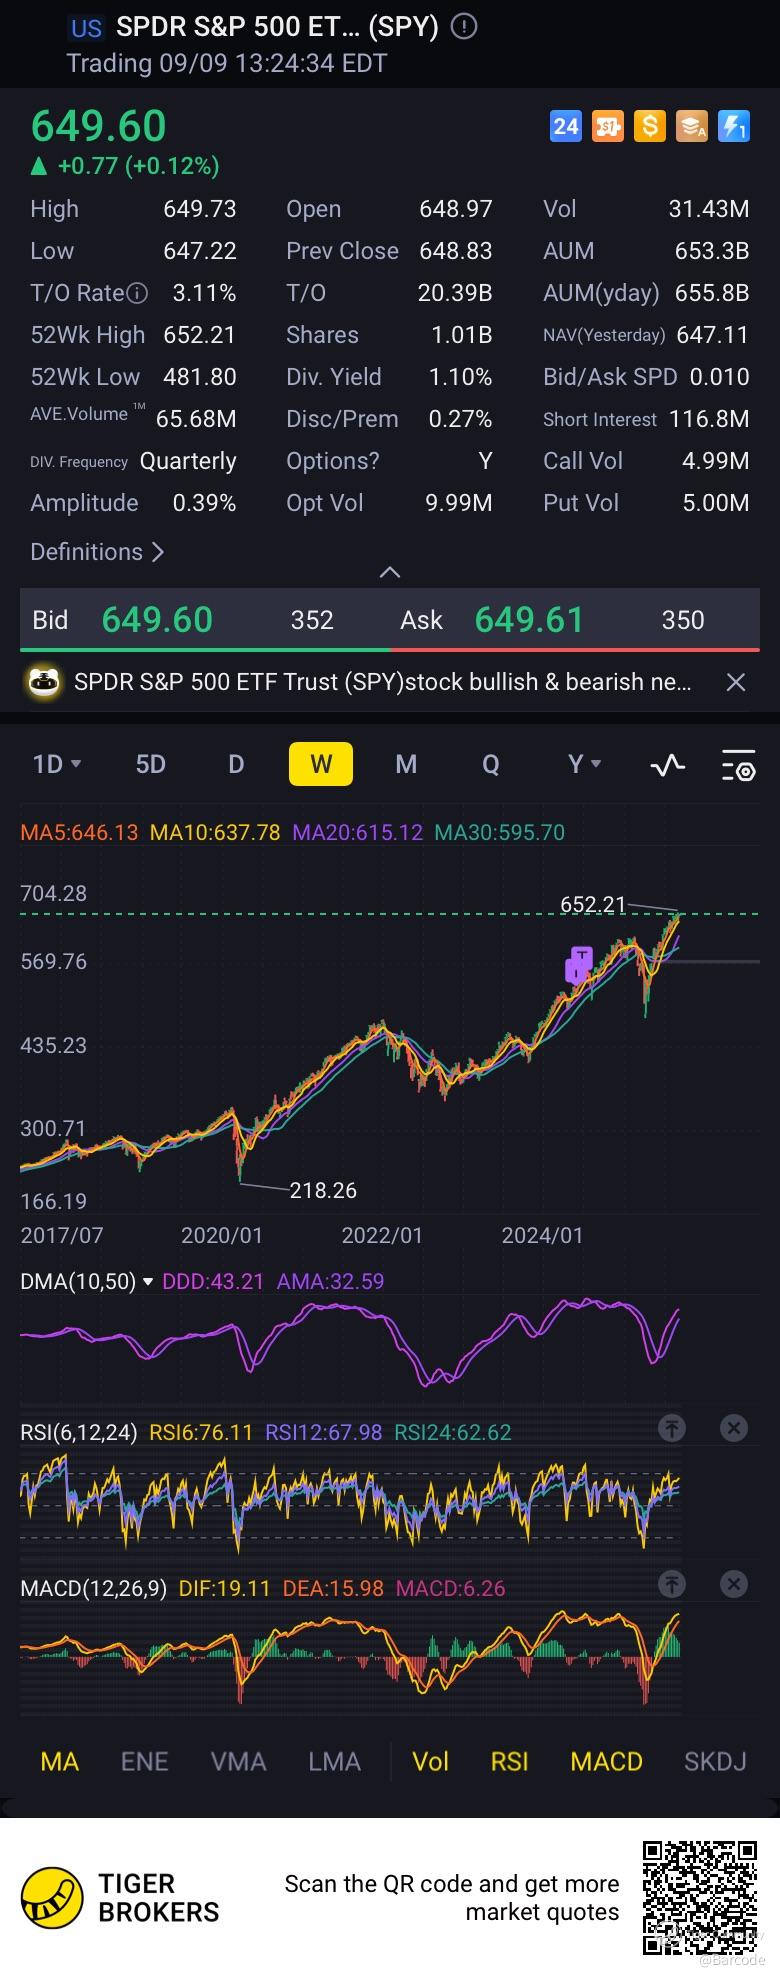This screenshot has width=780, height=1978.
Task: Tap the info icon next to T/O Rate
Action: 138,293
